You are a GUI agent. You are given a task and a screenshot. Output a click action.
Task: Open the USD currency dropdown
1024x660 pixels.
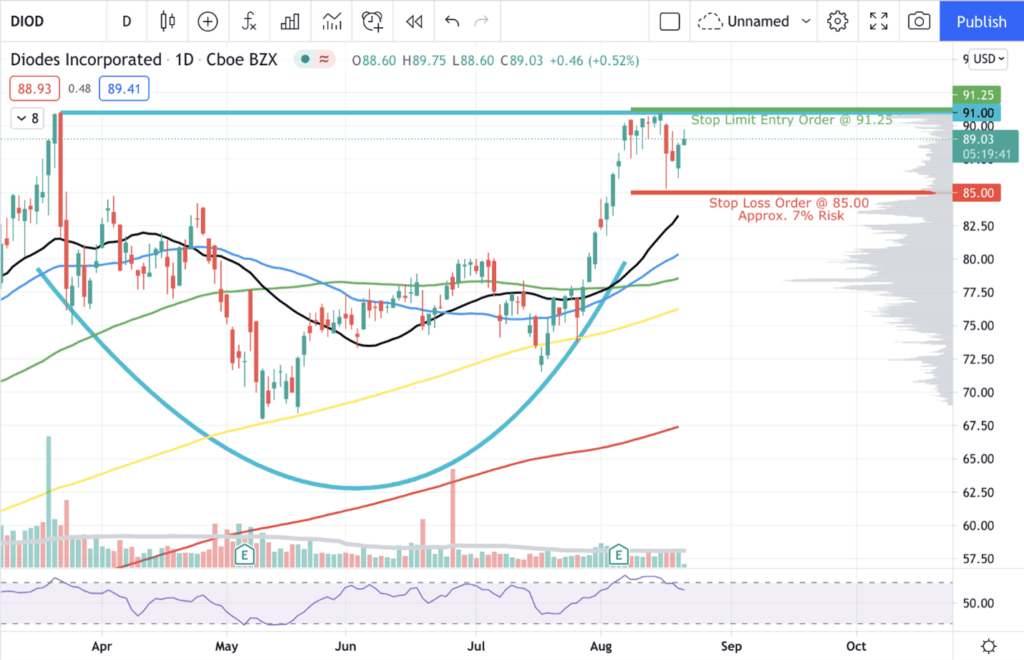coord(984,59)
